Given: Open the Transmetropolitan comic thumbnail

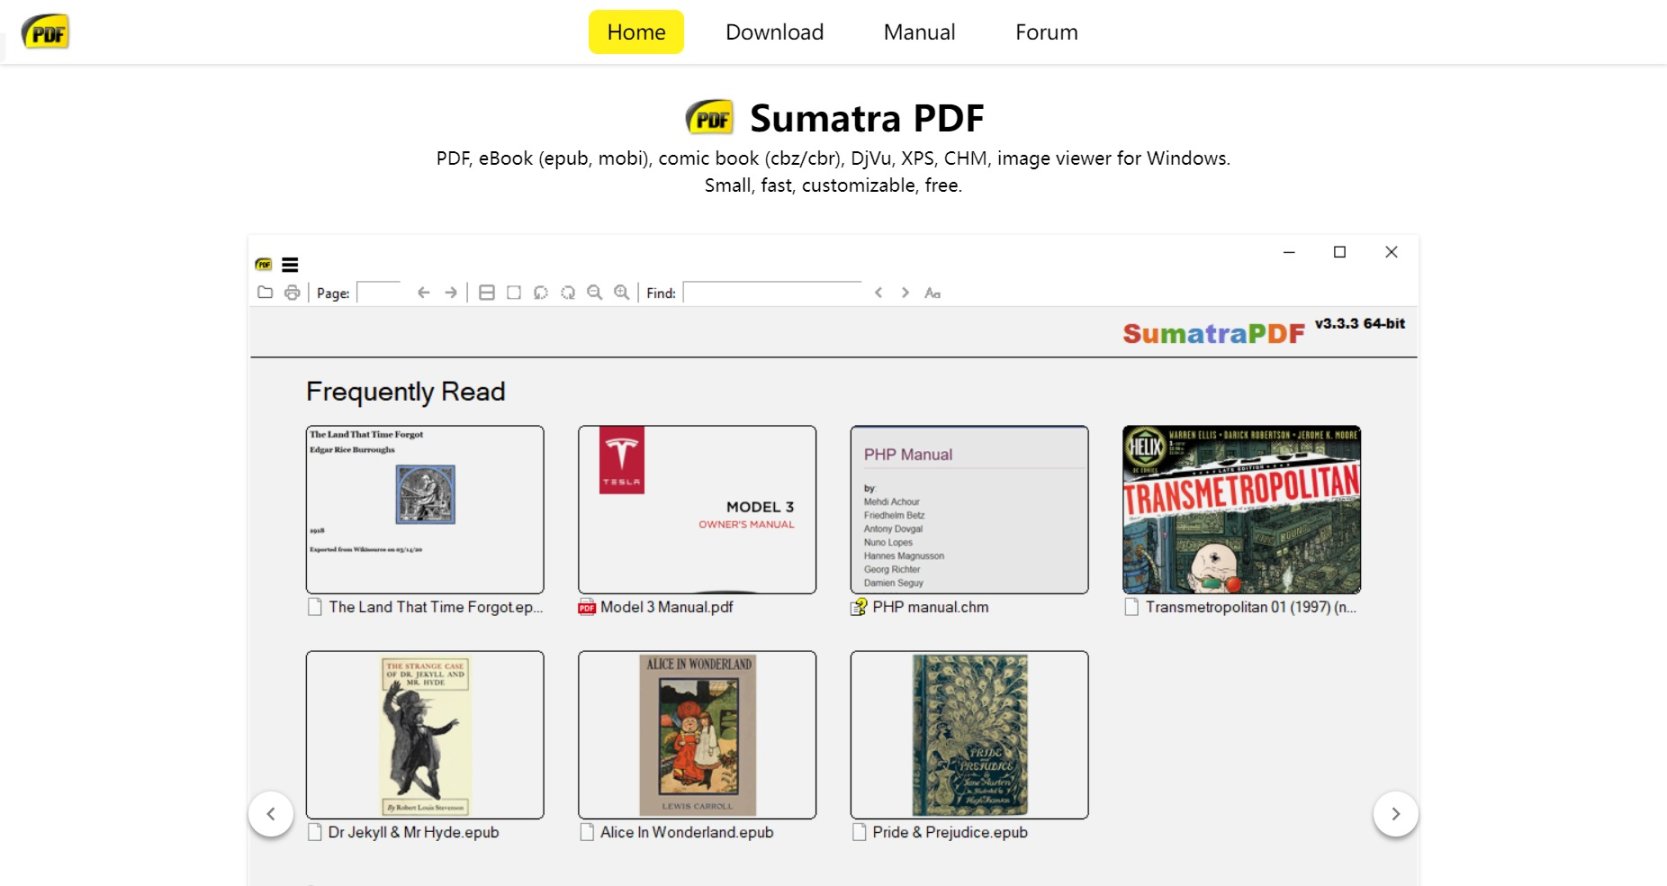Looking at the screenshot, I should click(1242, 510).
